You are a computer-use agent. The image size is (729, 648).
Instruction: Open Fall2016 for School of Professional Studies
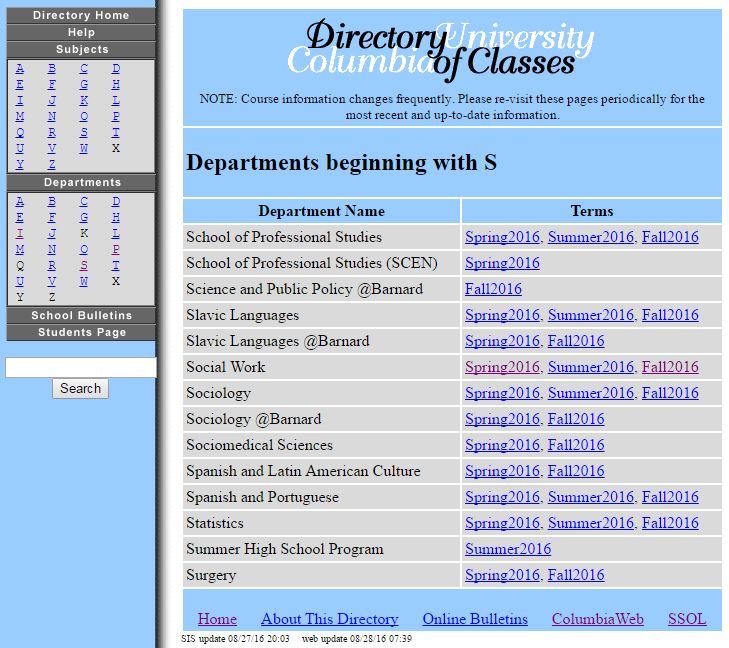[x=670, y=237]
